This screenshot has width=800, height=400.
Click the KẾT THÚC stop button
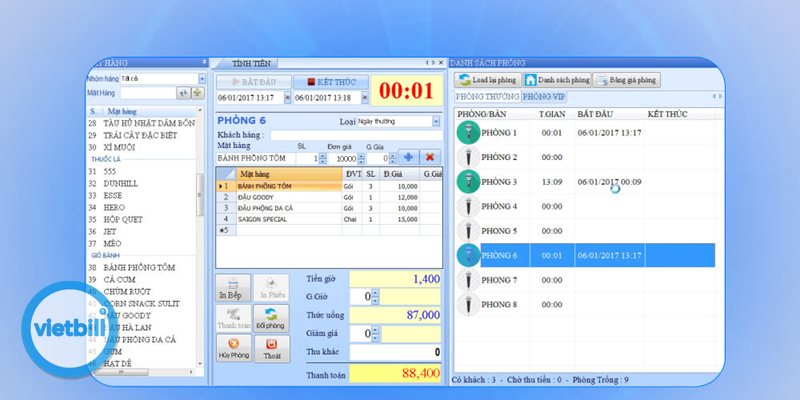[331, 82]
